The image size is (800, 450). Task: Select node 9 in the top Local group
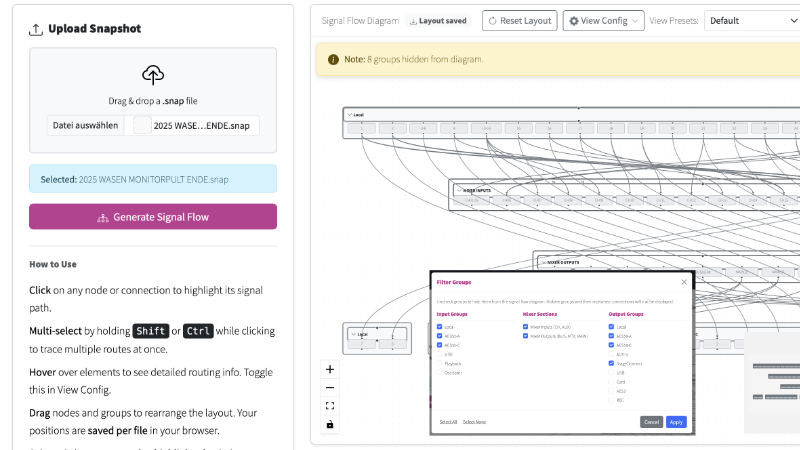pos(454,129)
